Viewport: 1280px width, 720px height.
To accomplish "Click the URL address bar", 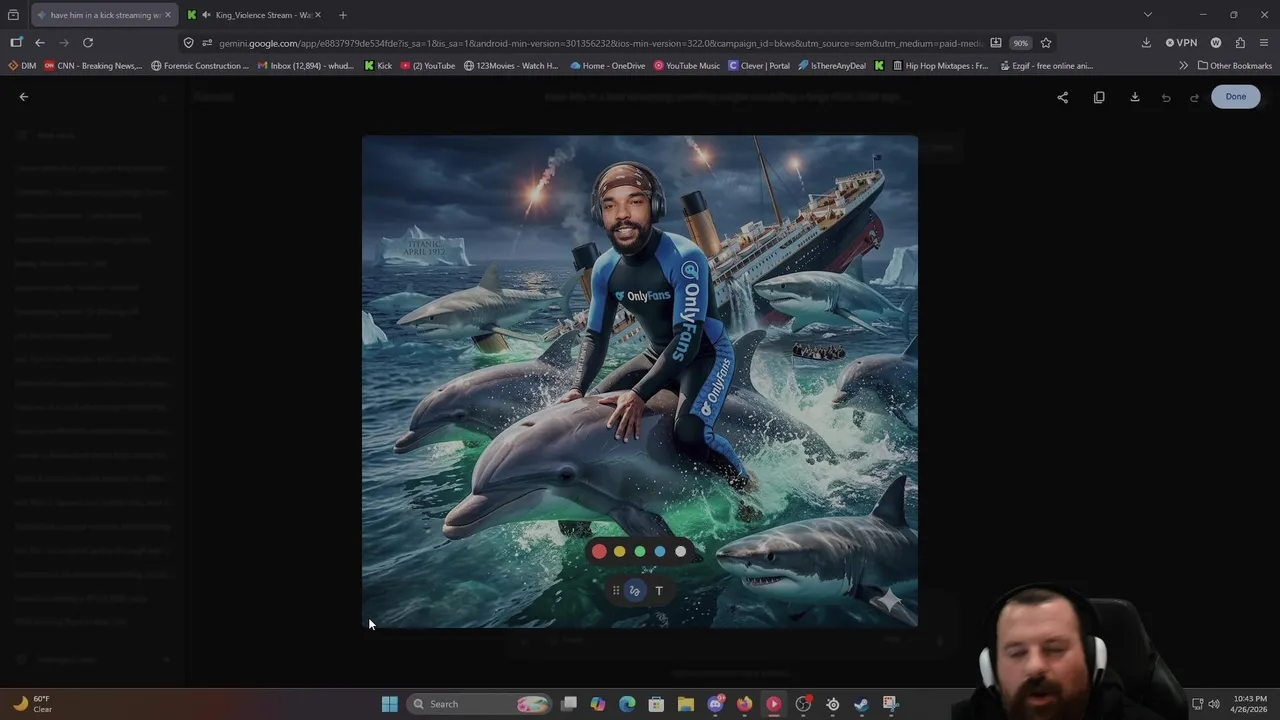I will (600, 43).
